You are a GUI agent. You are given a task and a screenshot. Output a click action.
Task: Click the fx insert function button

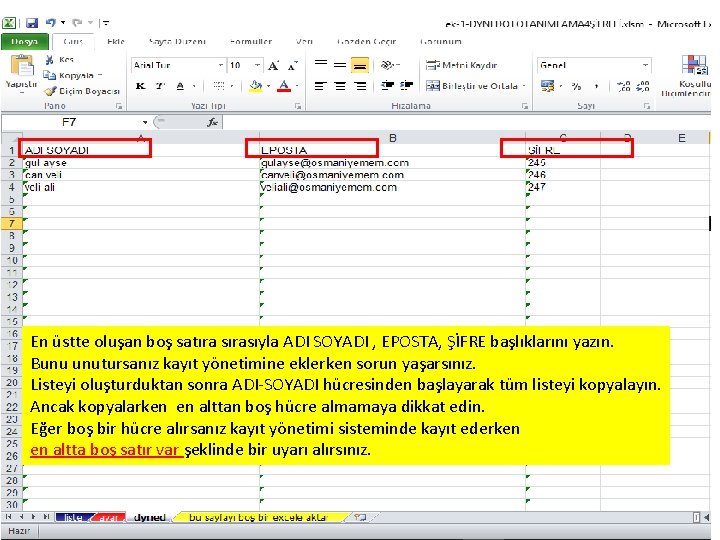click(212, 122)
